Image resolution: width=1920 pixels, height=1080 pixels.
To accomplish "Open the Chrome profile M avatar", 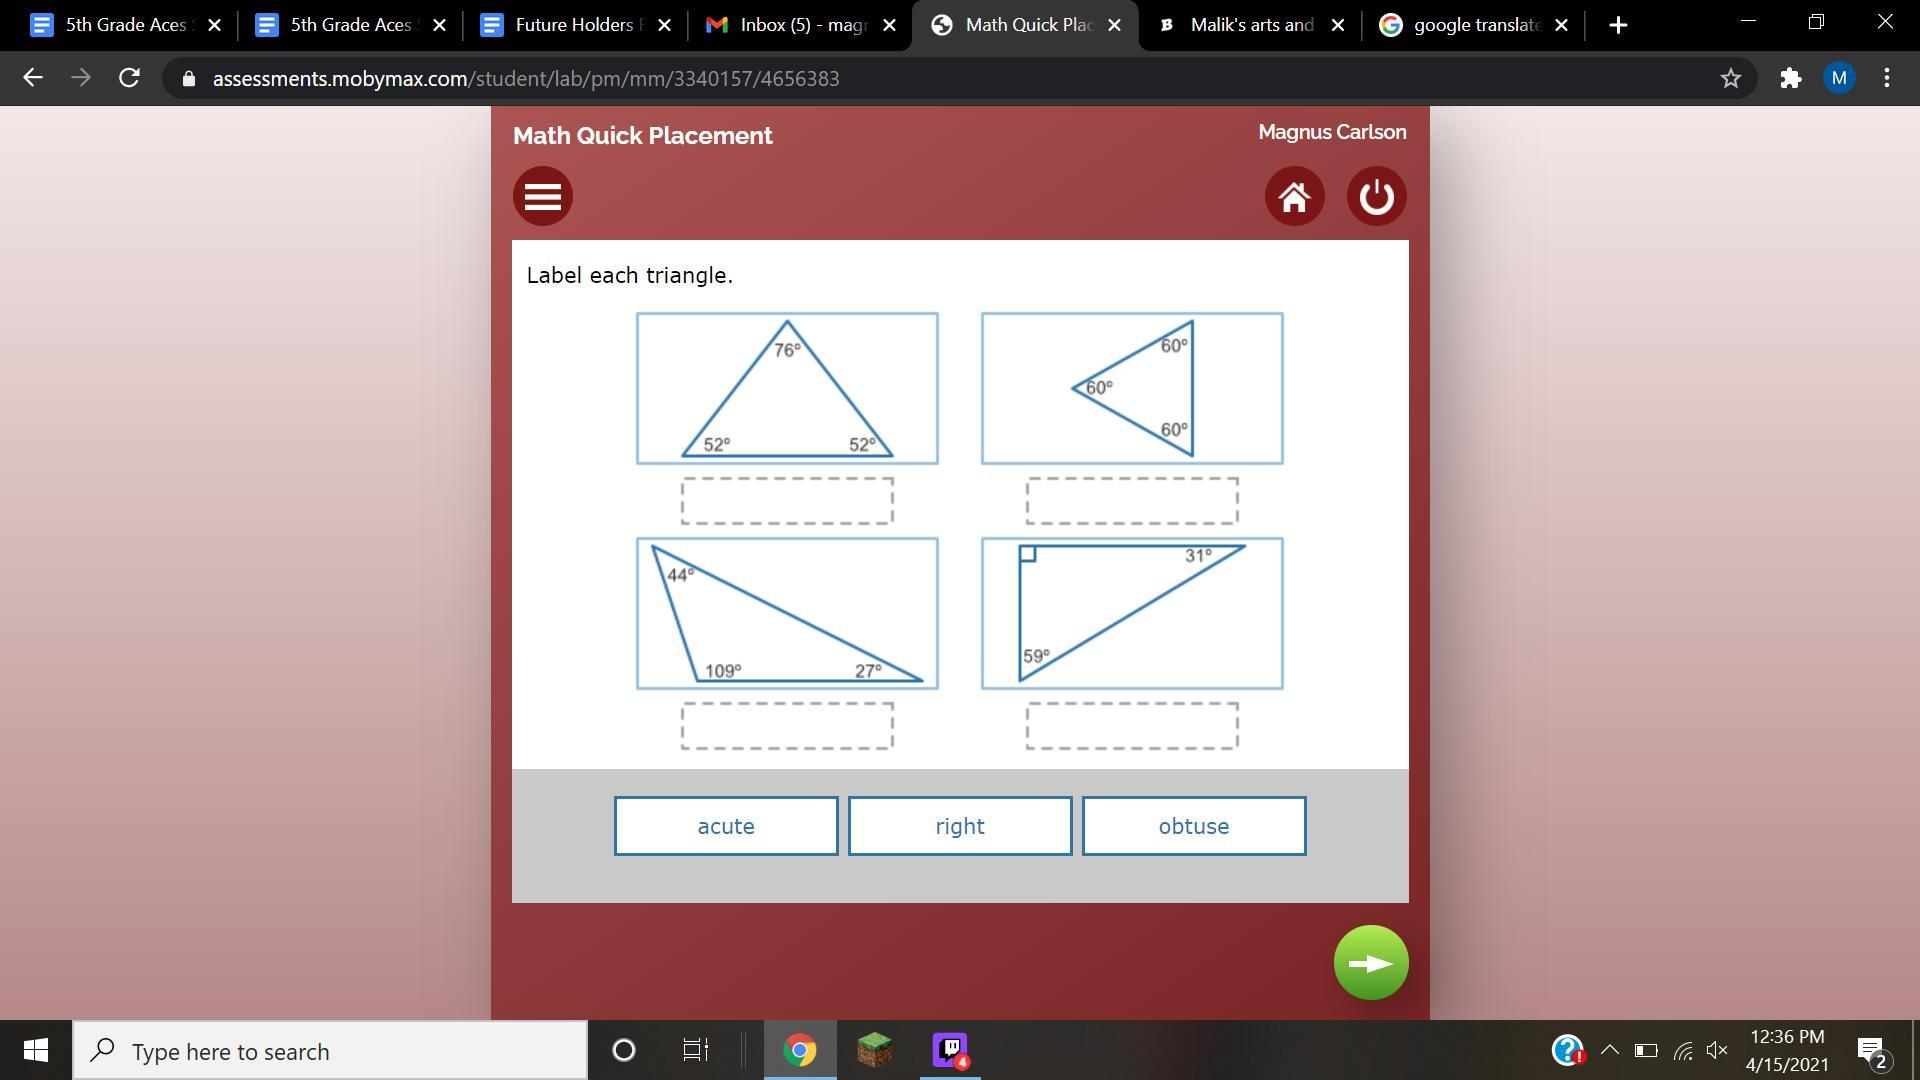I will (x=1839, y=78).
